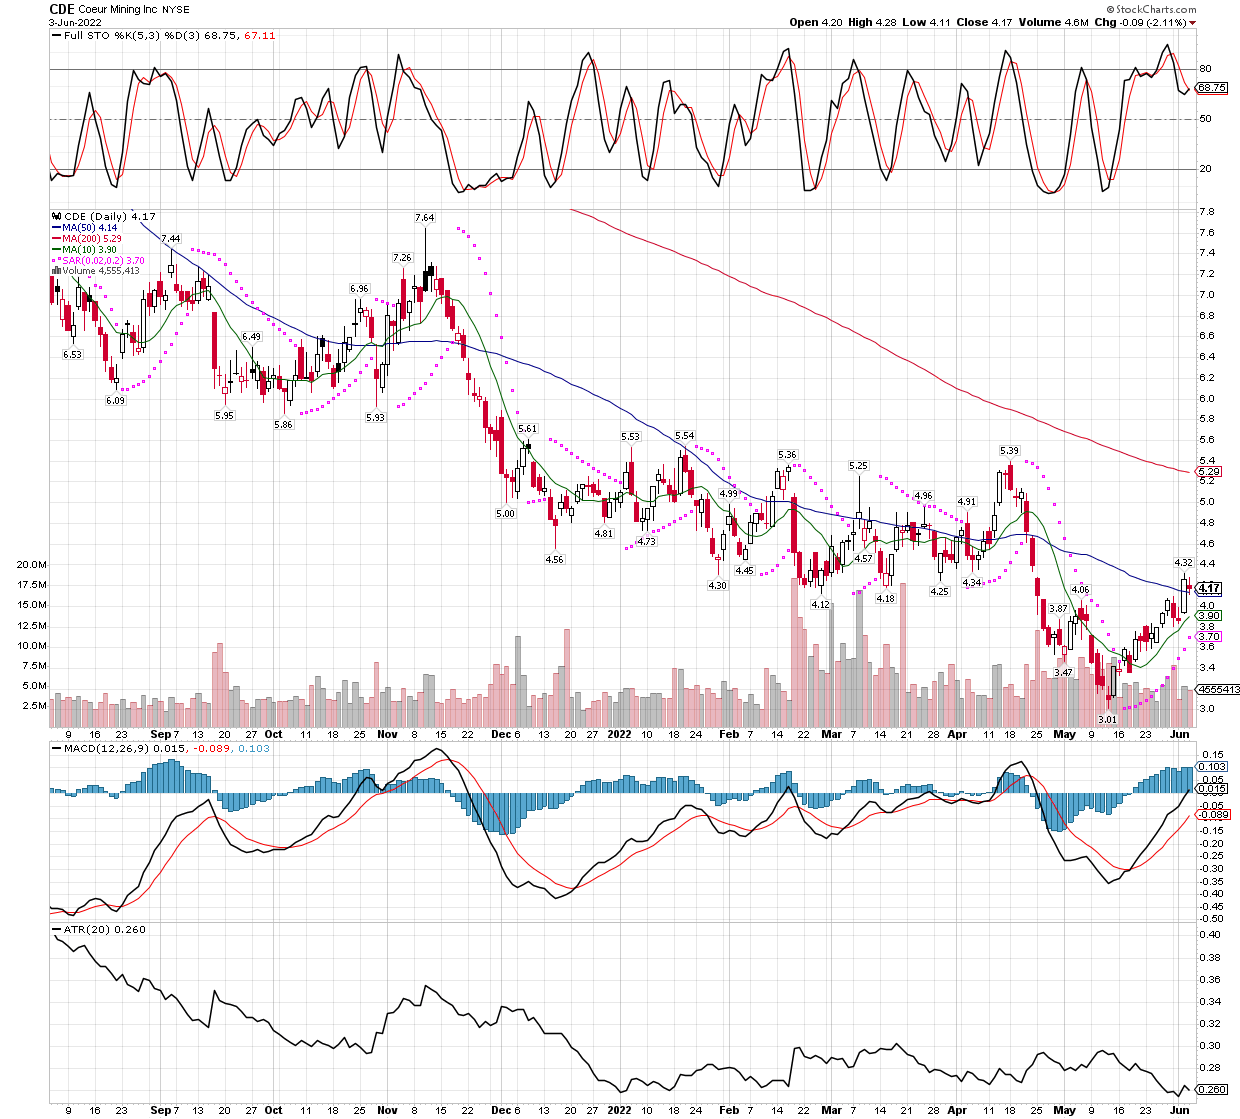
Task: Click the 5.93 price annotation
Action: coord(375,417)
